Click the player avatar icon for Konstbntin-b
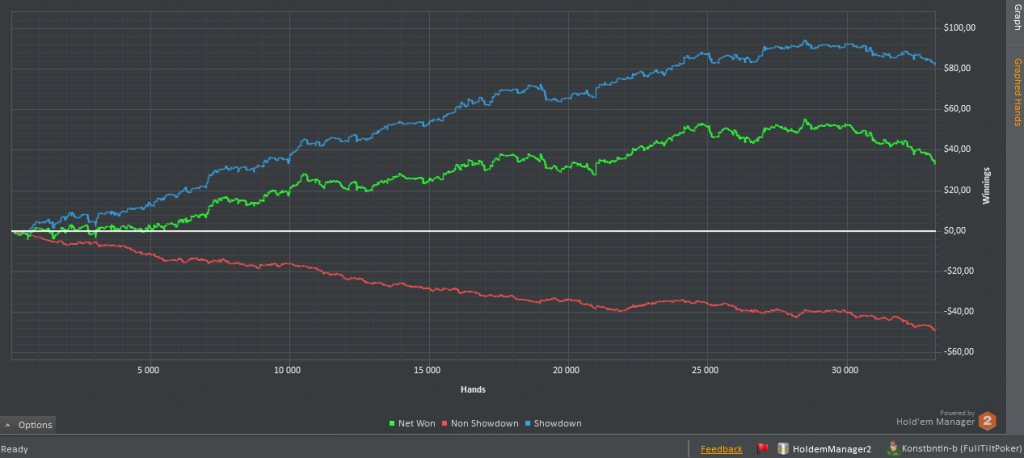Viewport: 1024px width, 458px height. tap(892, 450)
